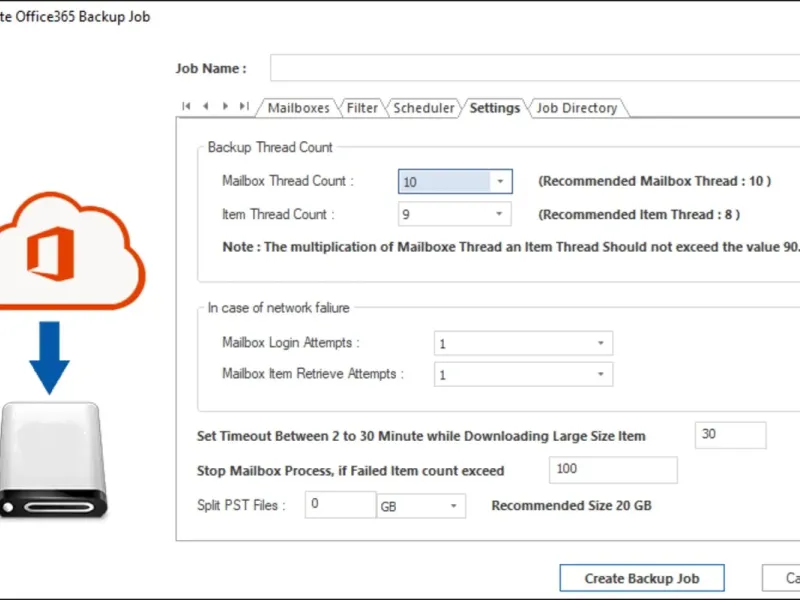Image resolution: width=800 pixels, height=600 pixels.
Task: Click 'Mailbox Item Retrieve Attempts :' label
Action: 313,373
